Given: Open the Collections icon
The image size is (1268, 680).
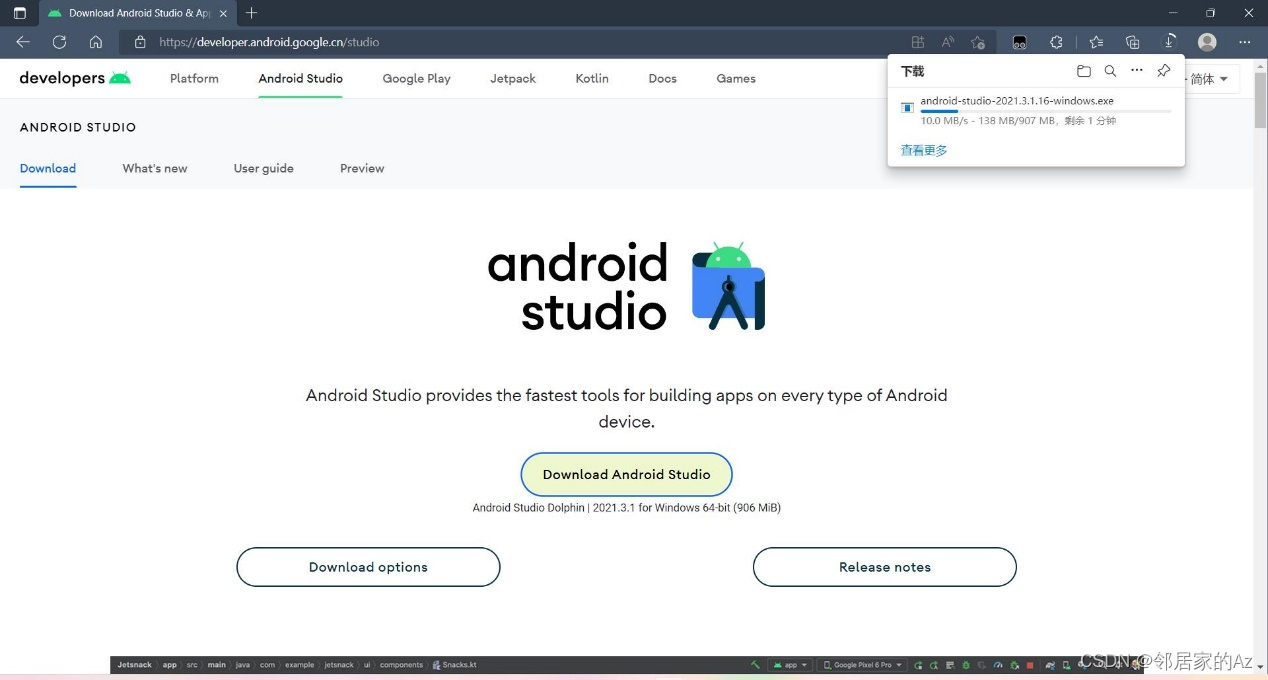Looking at the screenshot, I should click(1132, 42).
